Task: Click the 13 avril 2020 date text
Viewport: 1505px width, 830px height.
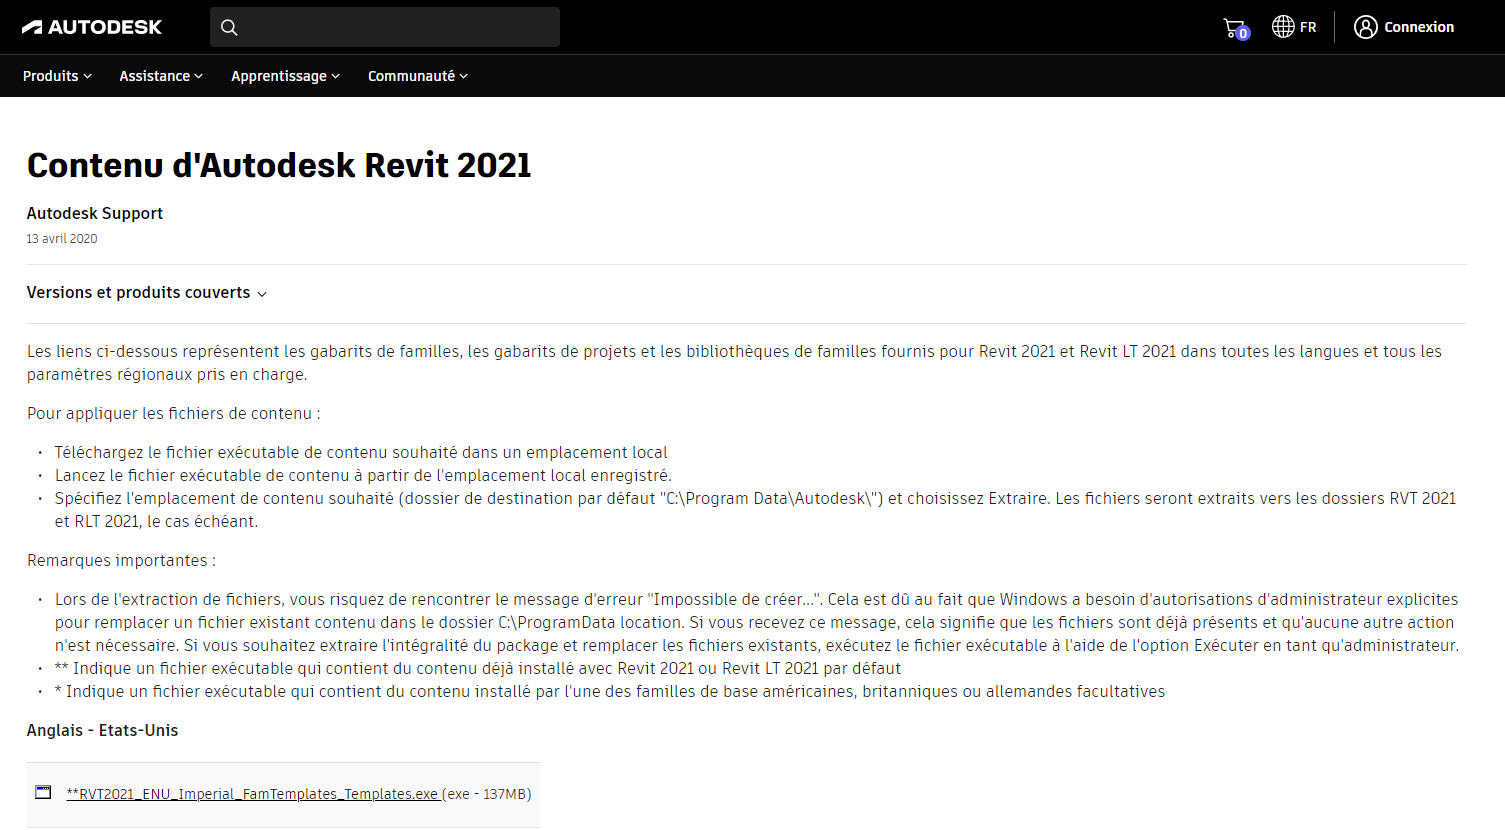Action: pyautogui.click(x=62, y=239)
